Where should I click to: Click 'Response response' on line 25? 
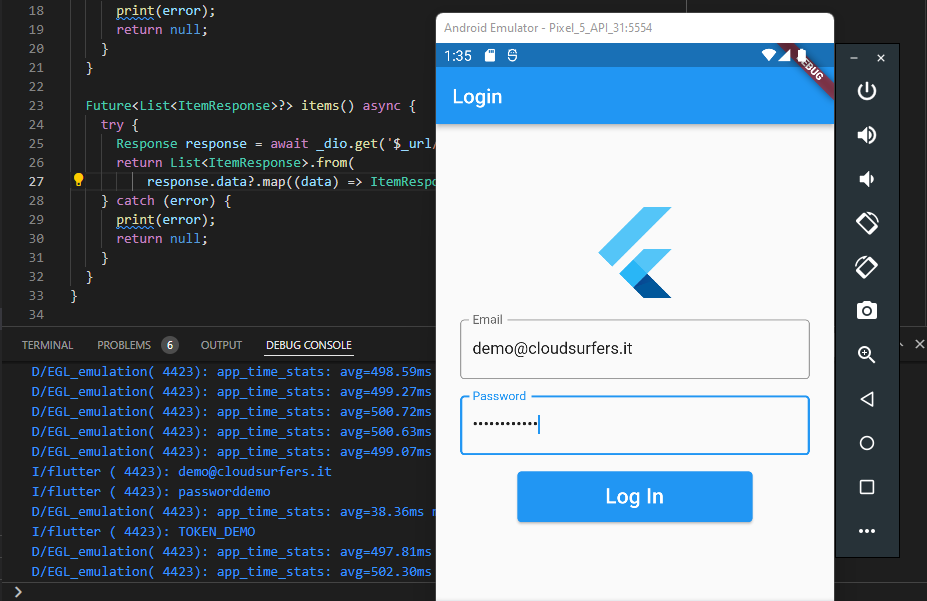click(x=181, y=144)
